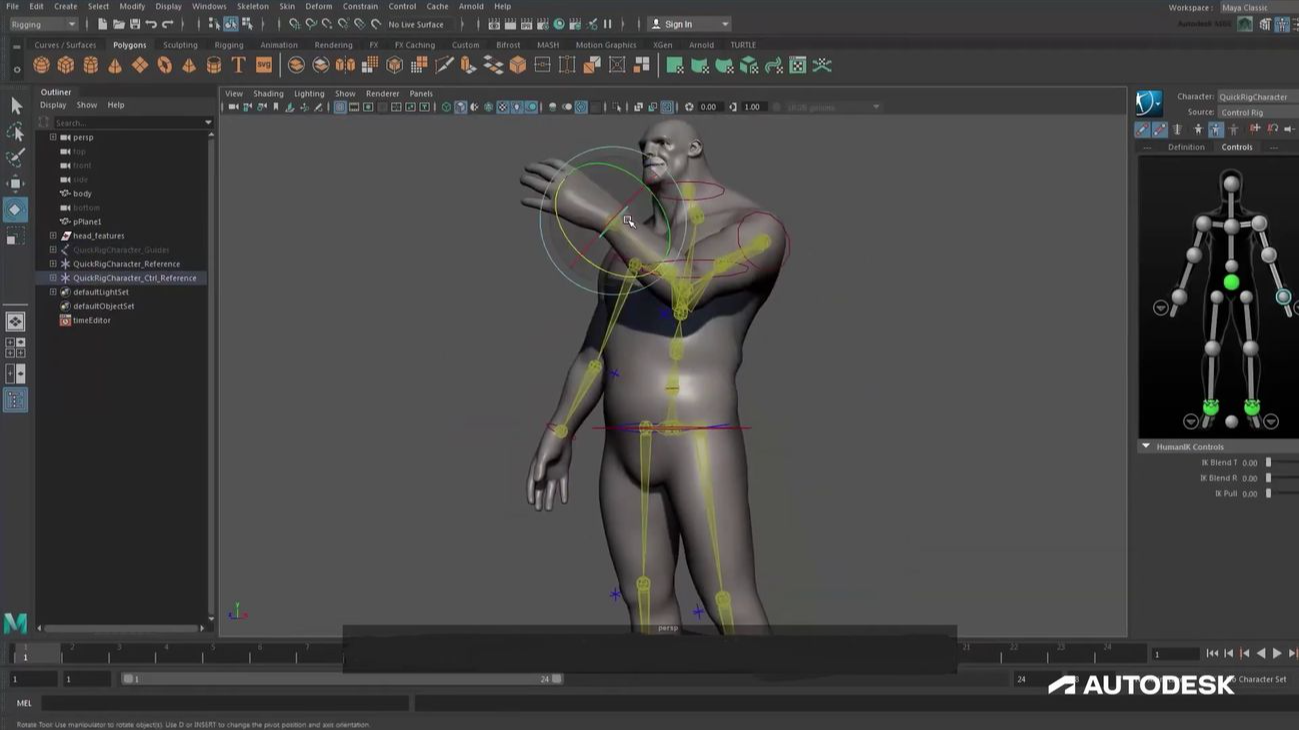Select the hips effector on character figure
1299x731 pixels.
[x=1231, y=283]
